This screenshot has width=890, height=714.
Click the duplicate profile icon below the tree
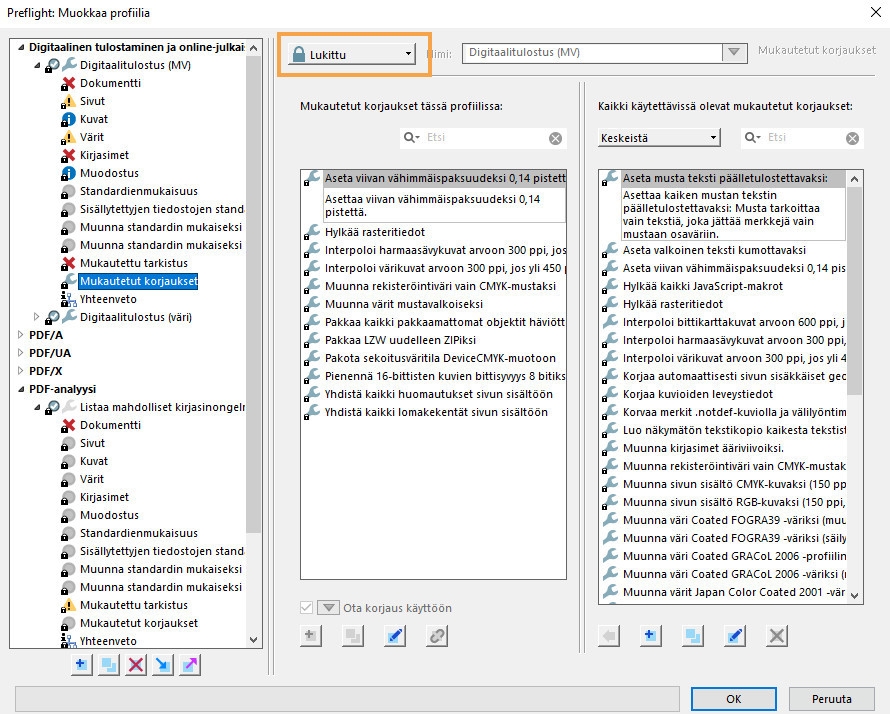point(109,666)
